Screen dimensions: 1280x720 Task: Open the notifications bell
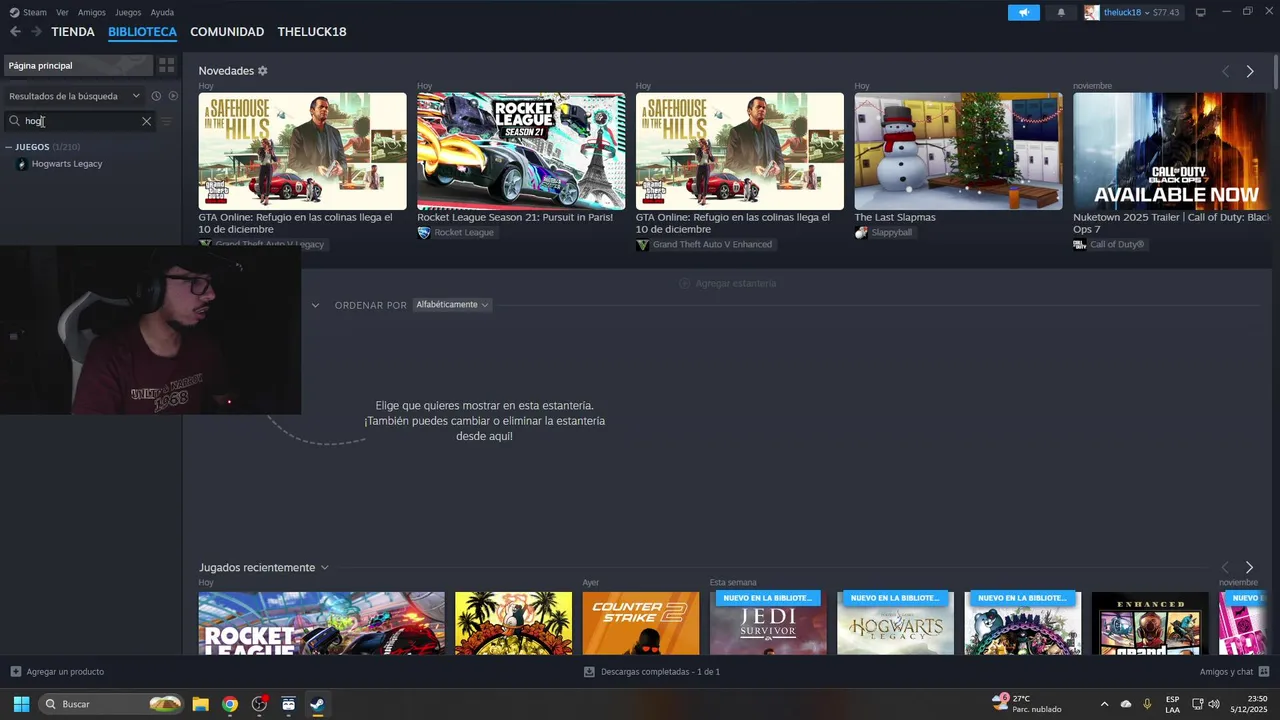[1061, 13]
